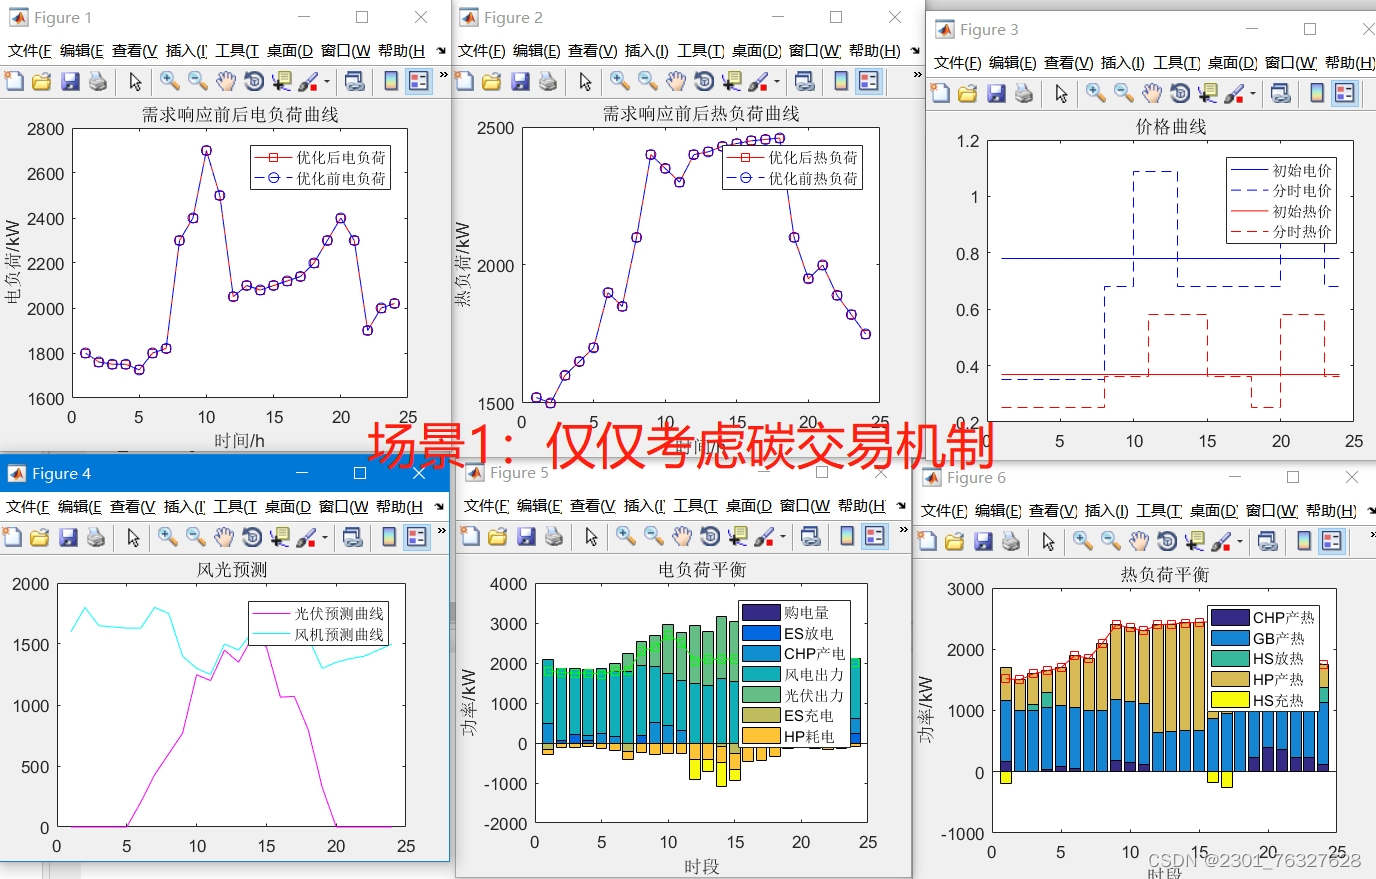Viewport: 1376px width, 879px height.
Task: Toggle Insert Colorbar in Figure 5 toolbar
Action: (847, 537)
